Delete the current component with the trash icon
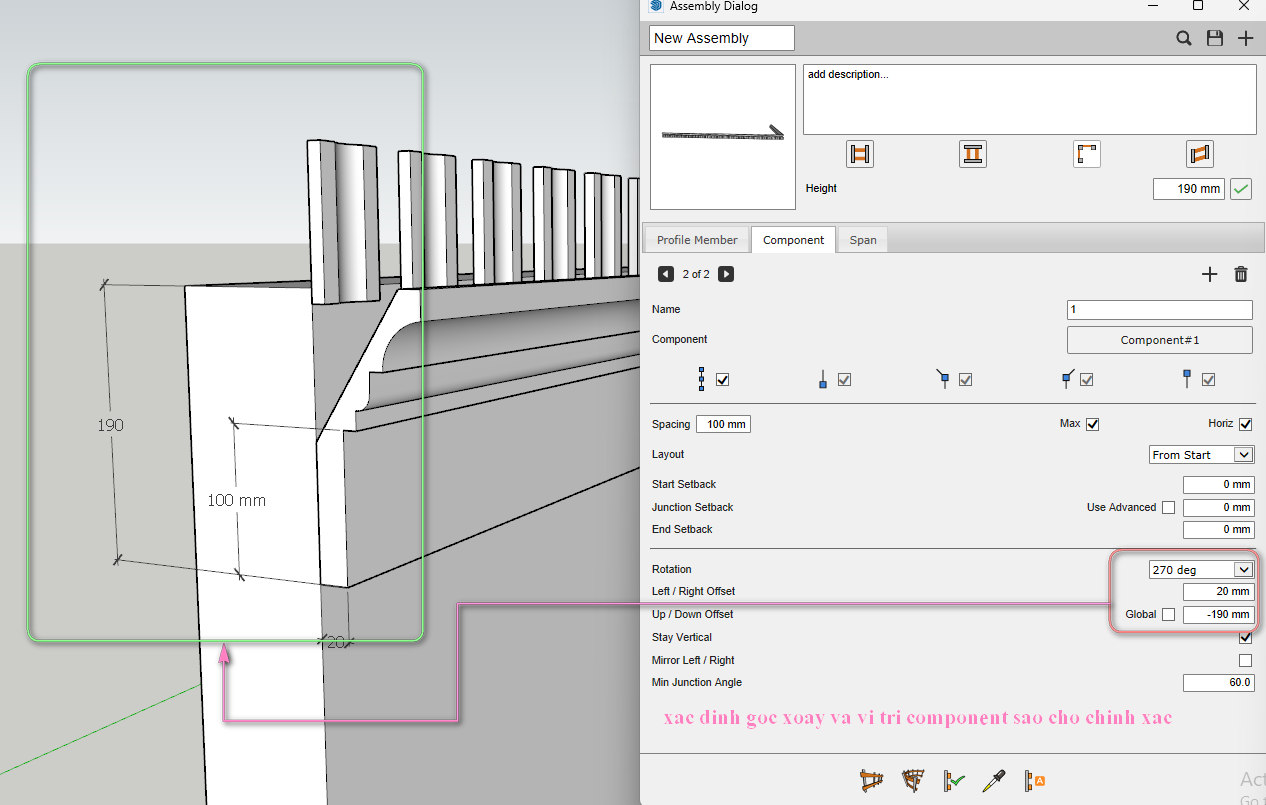The height and width of the screenshot is (805, 1266). coord(1241,274)
